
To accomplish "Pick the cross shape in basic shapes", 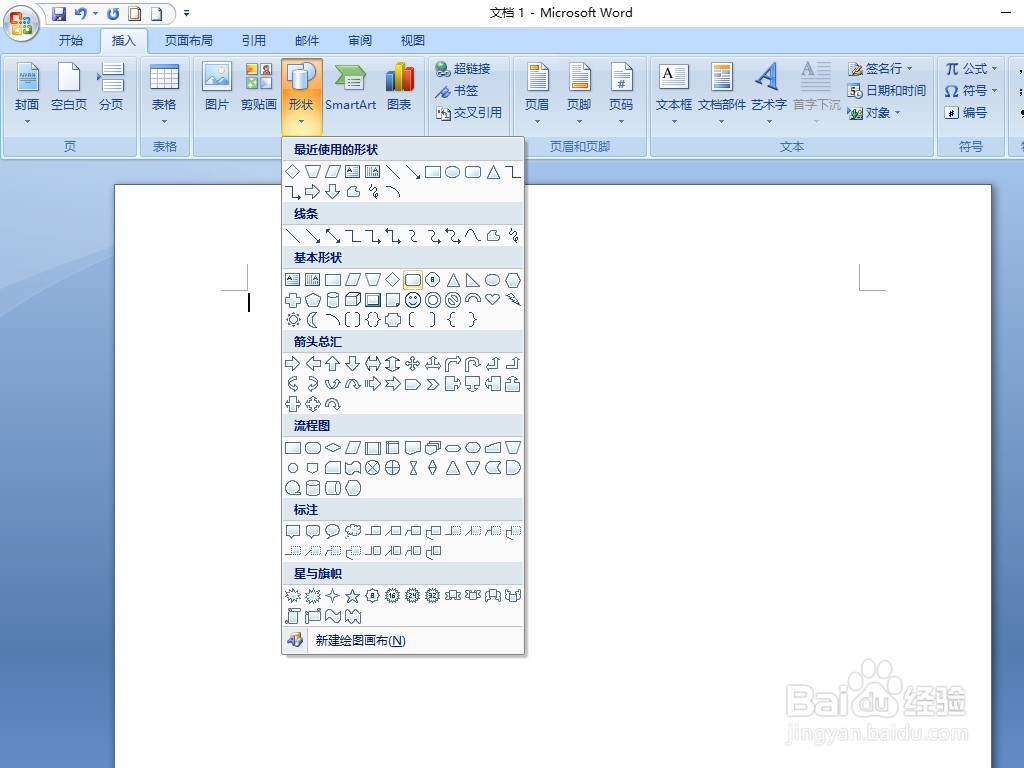I will coord(293,300).
